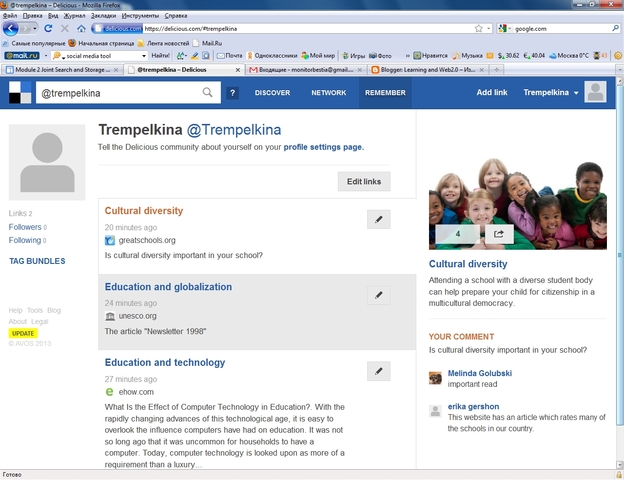The width and height of the screenshot is (624, 480).
Task: Open the NETWORK section
Action: pos(329,93)
